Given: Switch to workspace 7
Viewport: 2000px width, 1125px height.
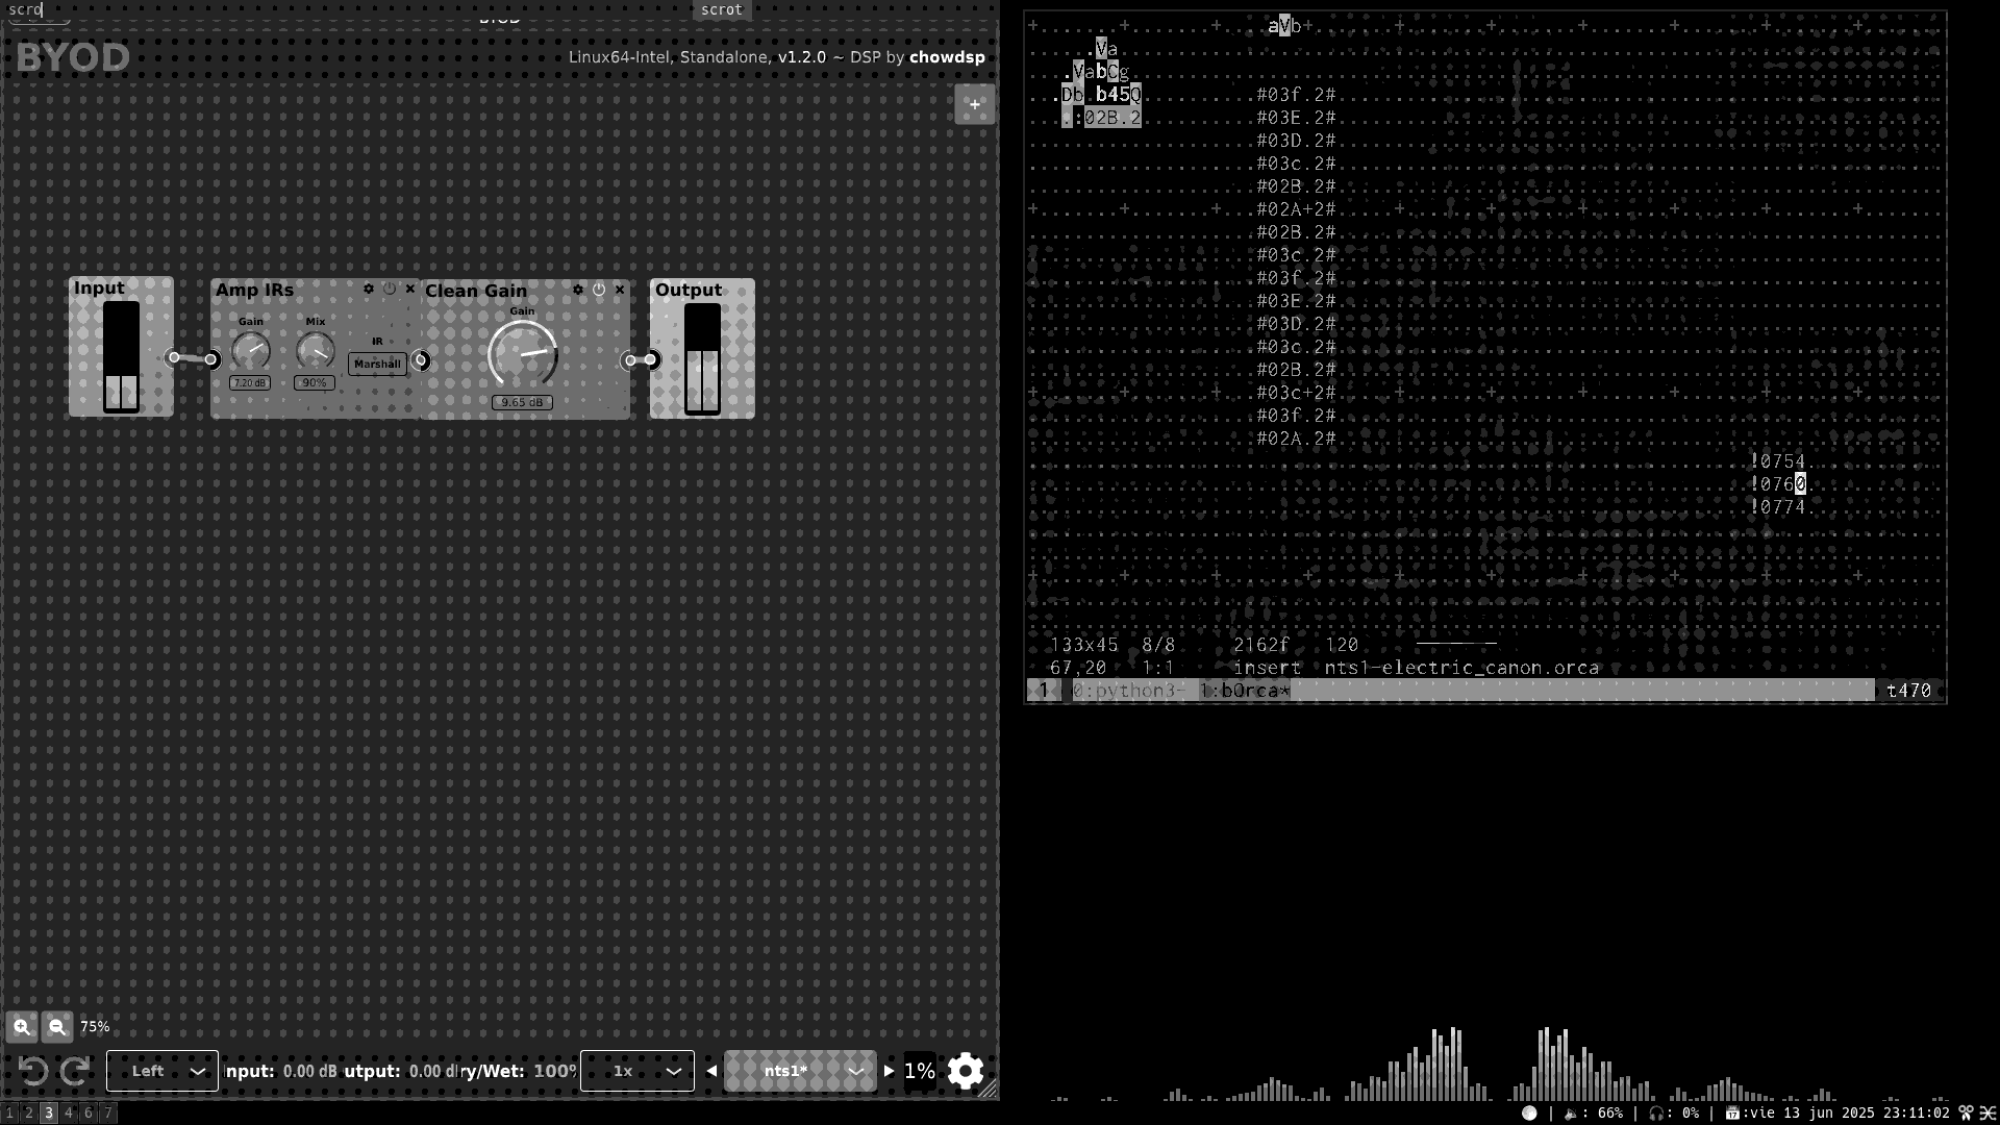Looking at the screenshot, I should 108,1112.
